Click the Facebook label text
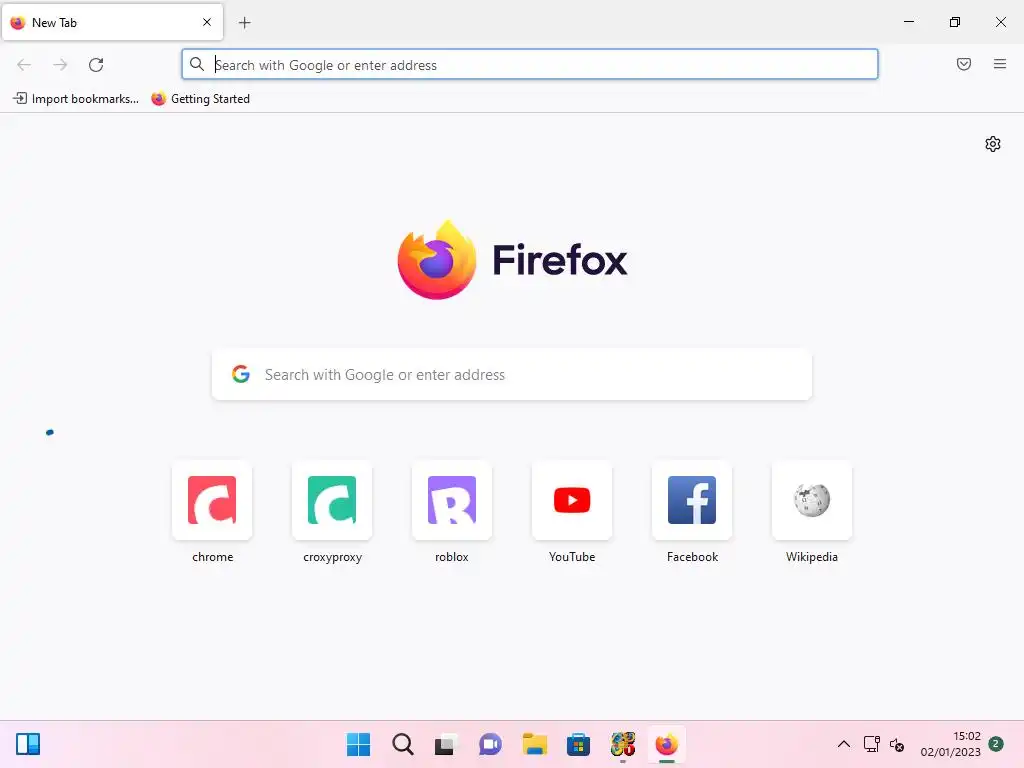The width and height of the screenshot is (1024, 768). (x=692, y=557)
